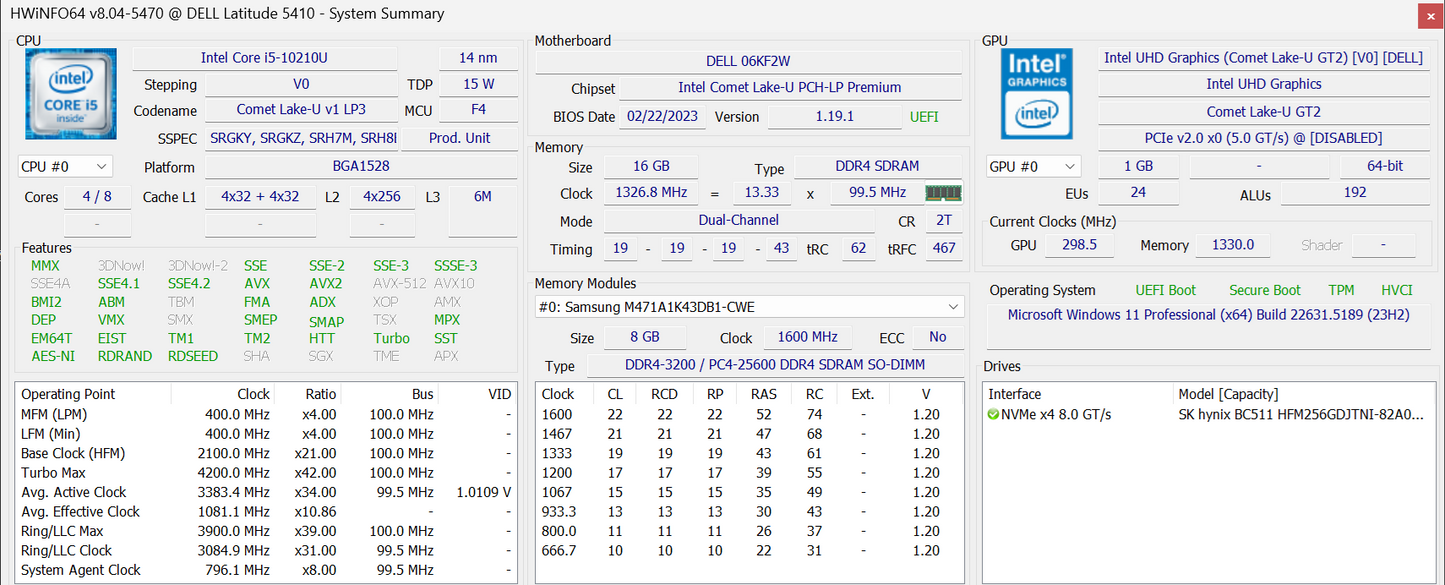1445x585 pixels.
Task: Click the tRFC value 467
Action: (944, 248)
